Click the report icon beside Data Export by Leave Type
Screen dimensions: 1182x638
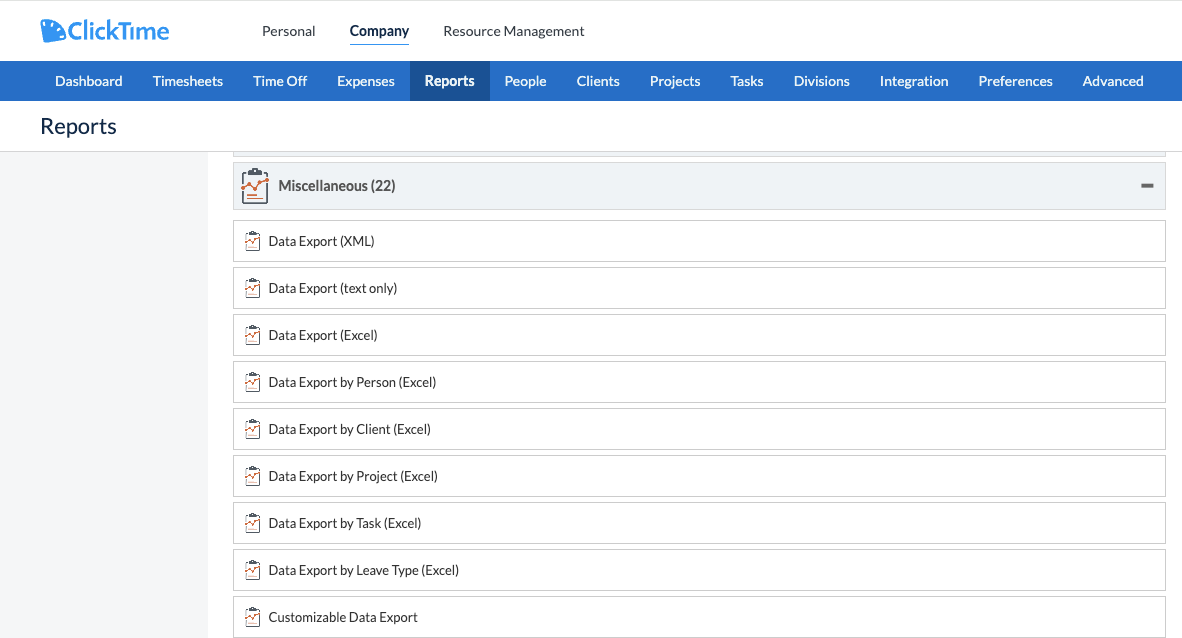click(252, 570)
